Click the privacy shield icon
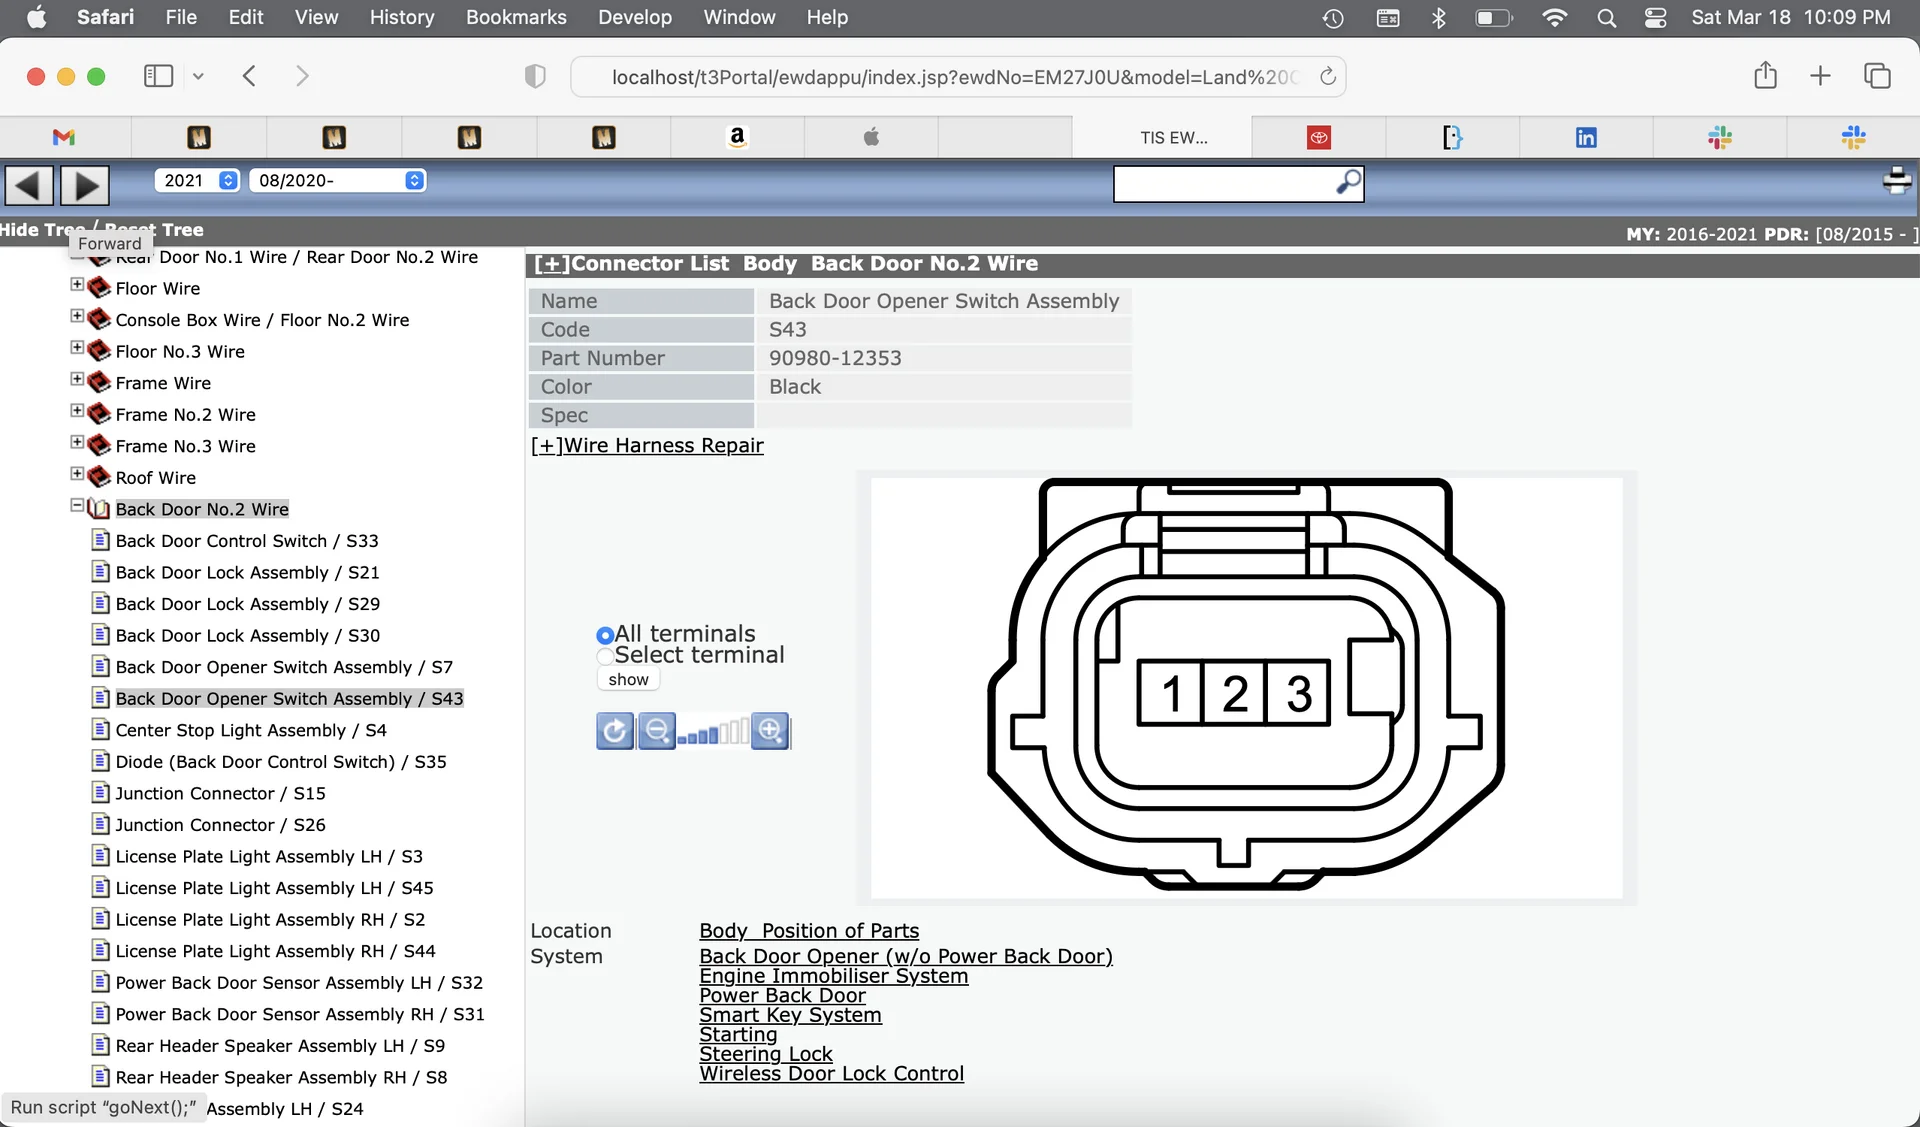The width and height of the screenshot is (1920, 1127). 535,76
